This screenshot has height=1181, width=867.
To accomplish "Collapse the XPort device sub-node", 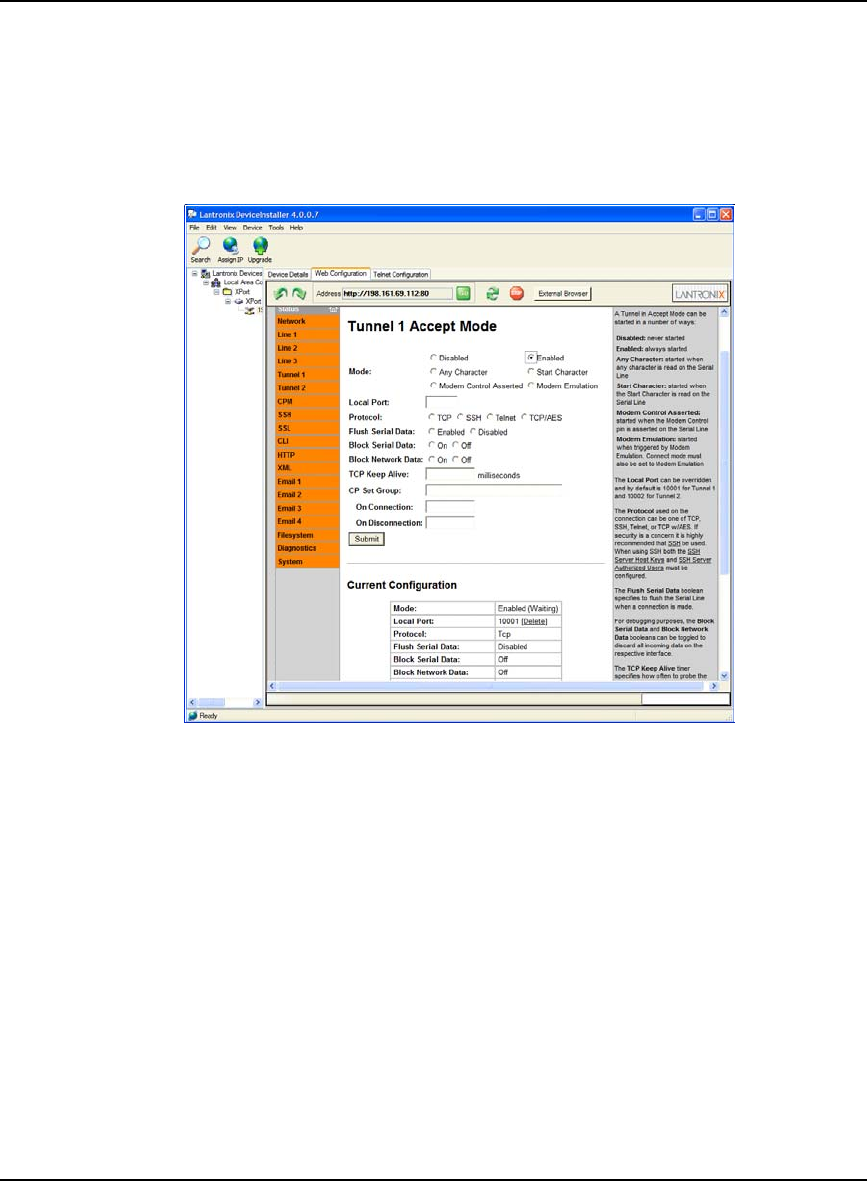I will [x=228, y=301].
